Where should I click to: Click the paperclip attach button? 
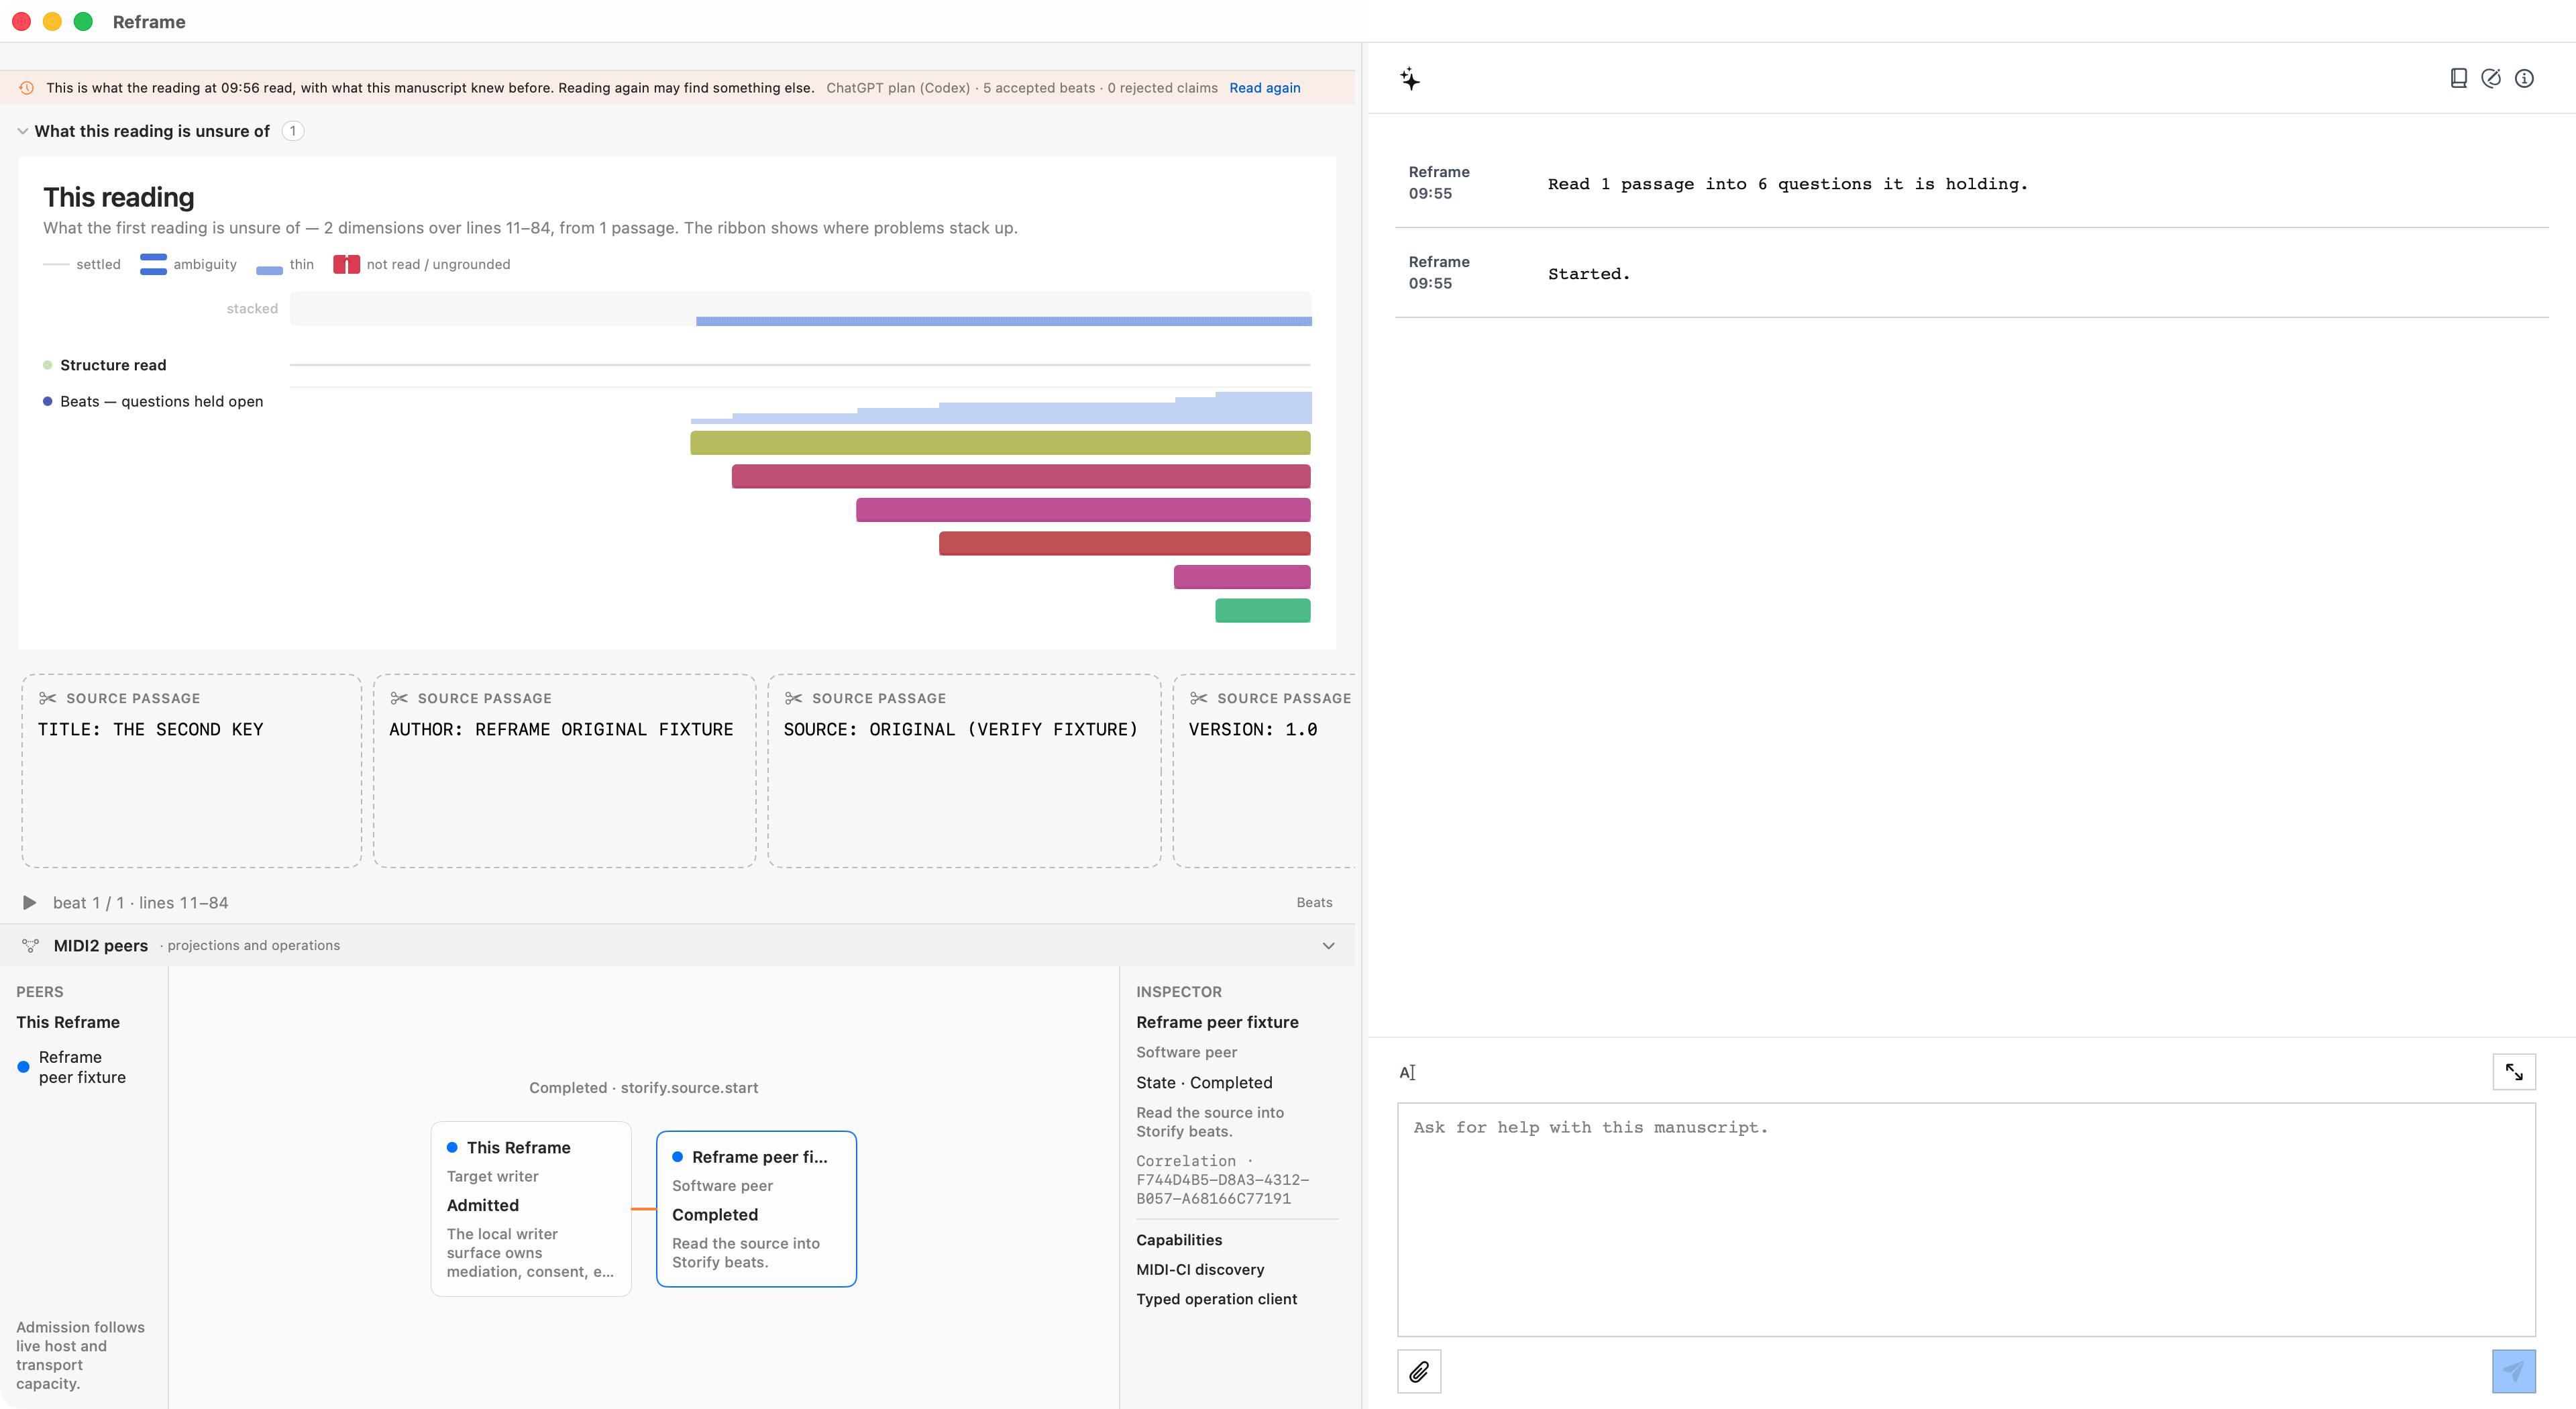click(1419, 1371)
